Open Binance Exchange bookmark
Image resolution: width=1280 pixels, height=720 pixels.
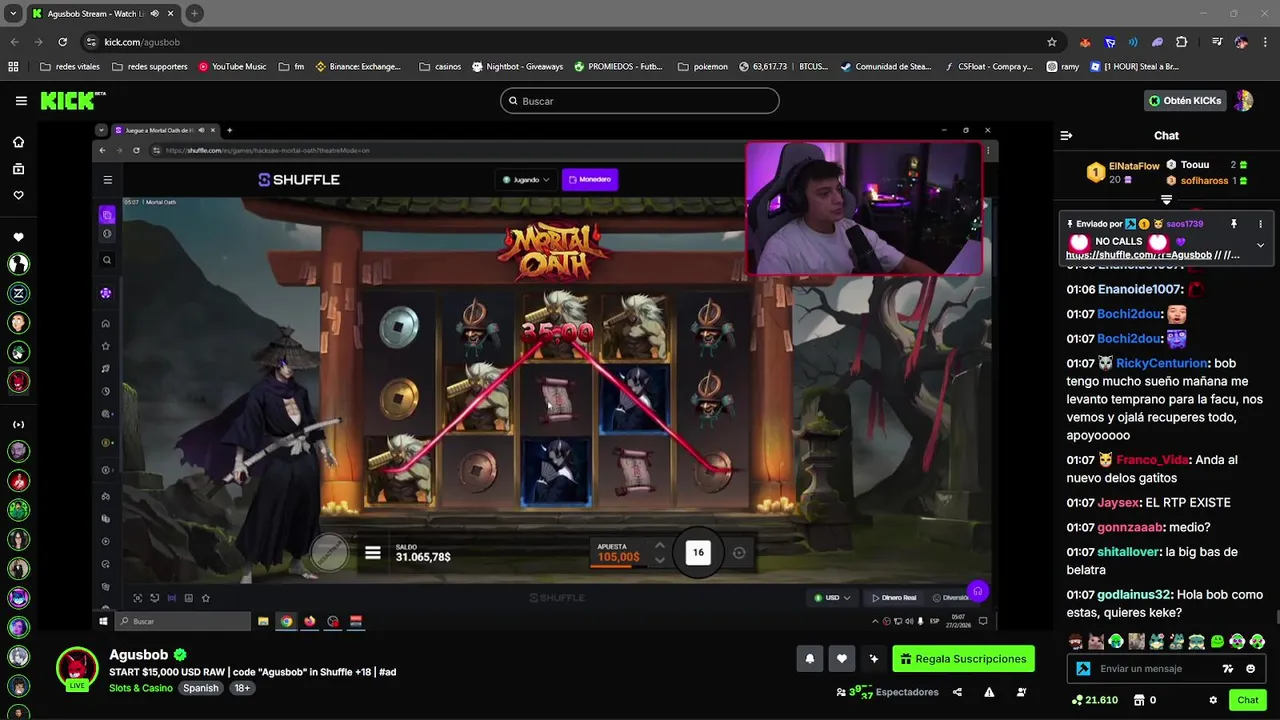pos(358,67)
